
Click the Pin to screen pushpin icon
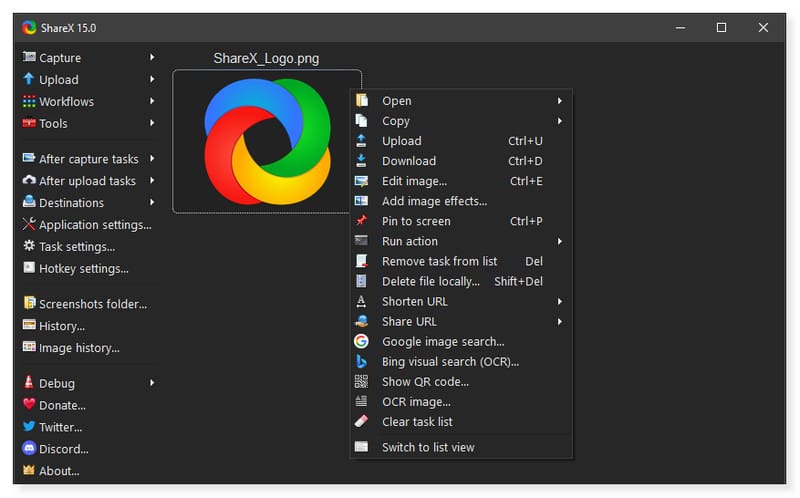pyautogui.click(x=361, y=221)
